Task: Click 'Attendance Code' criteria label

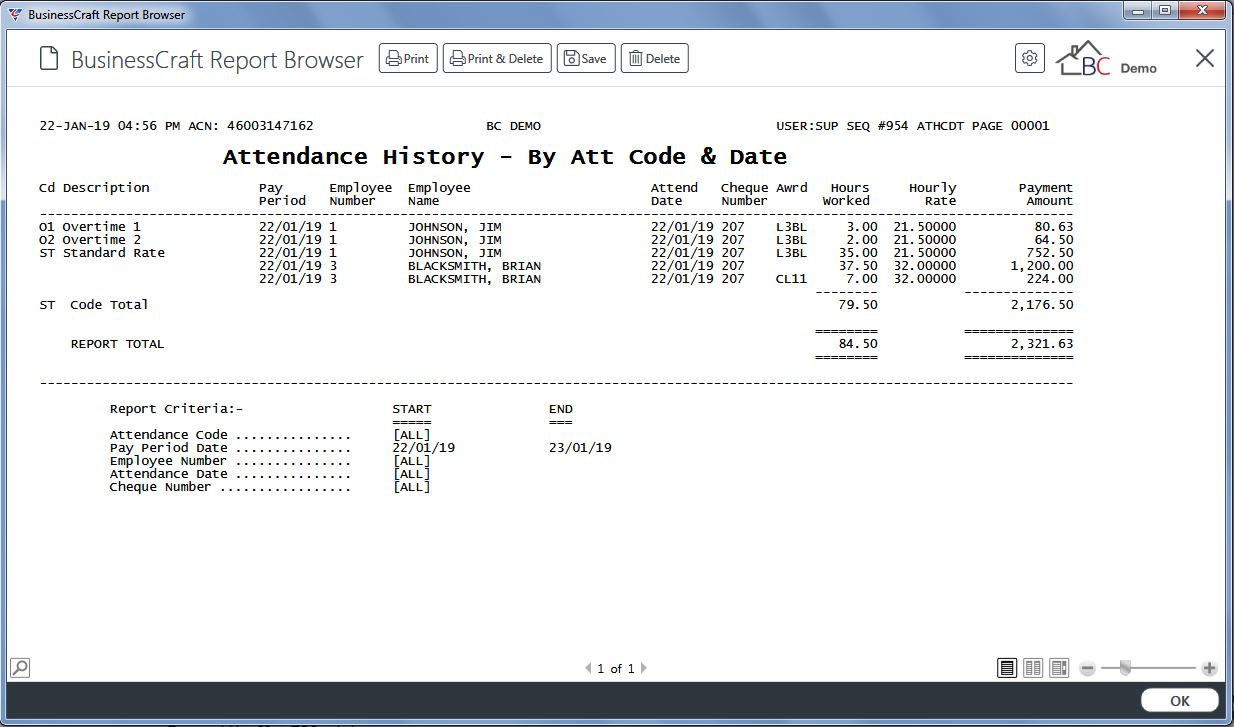Action: 169,435
